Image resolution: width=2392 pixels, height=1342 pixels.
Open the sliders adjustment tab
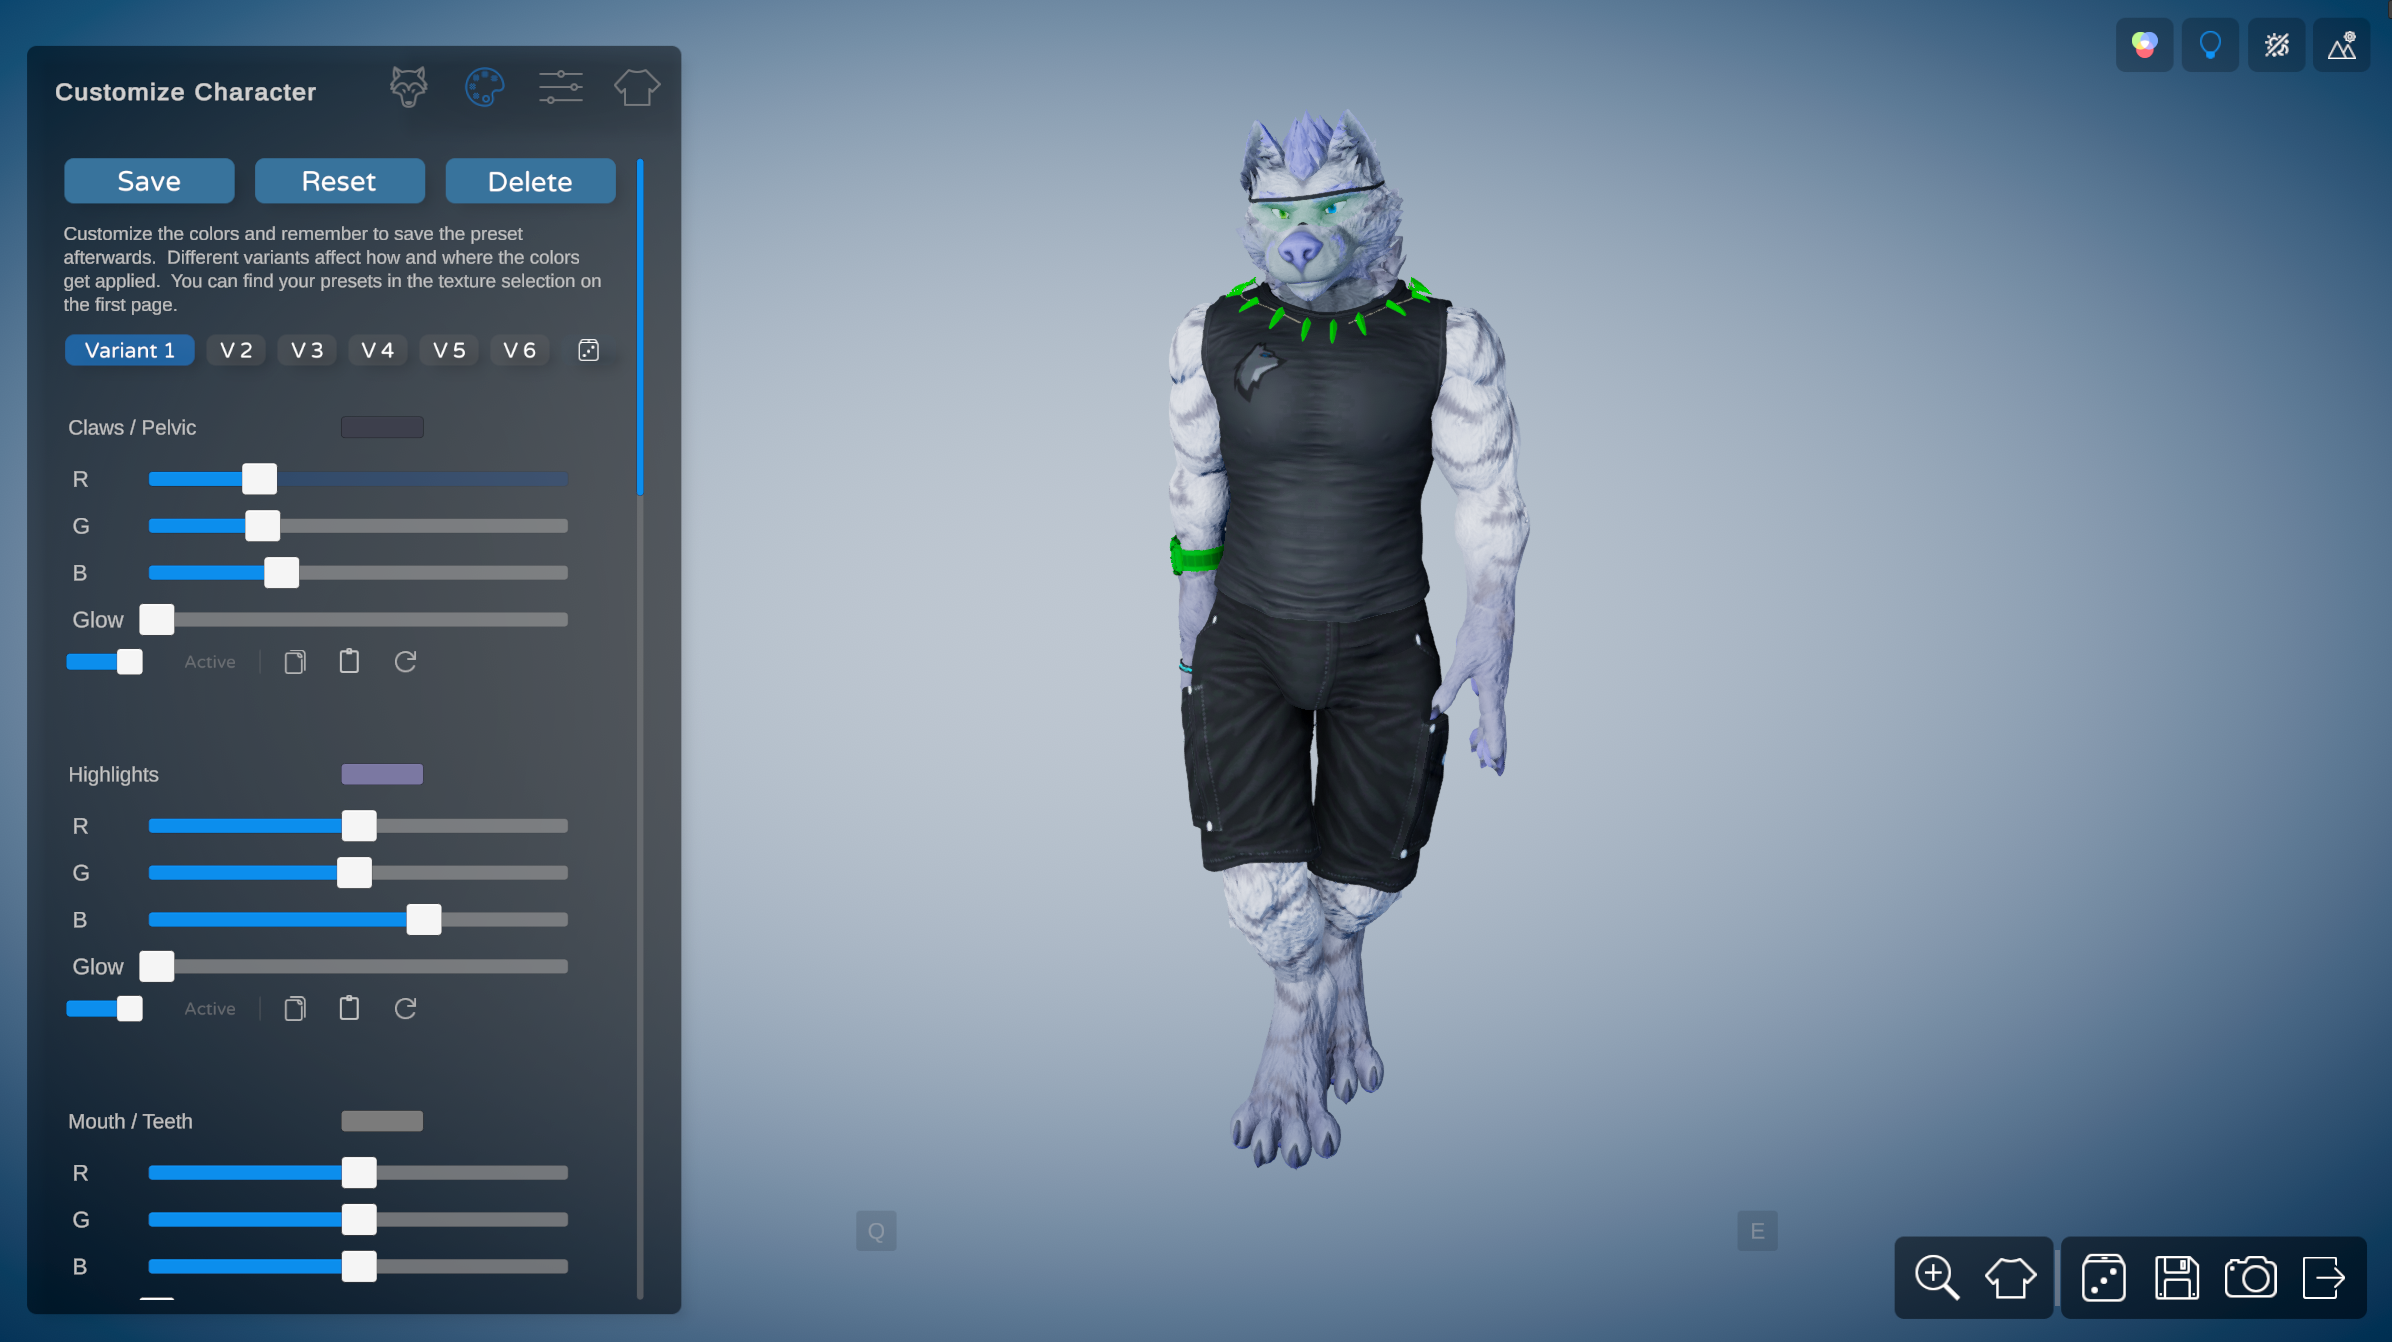(561, 87)
